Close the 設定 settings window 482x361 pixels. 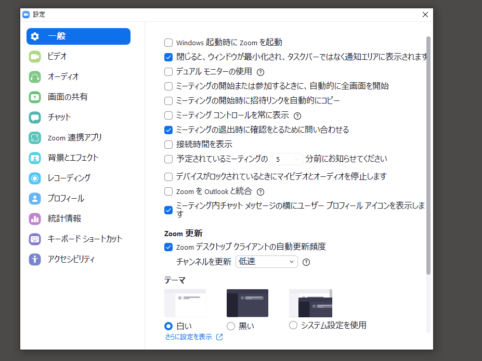425,15
